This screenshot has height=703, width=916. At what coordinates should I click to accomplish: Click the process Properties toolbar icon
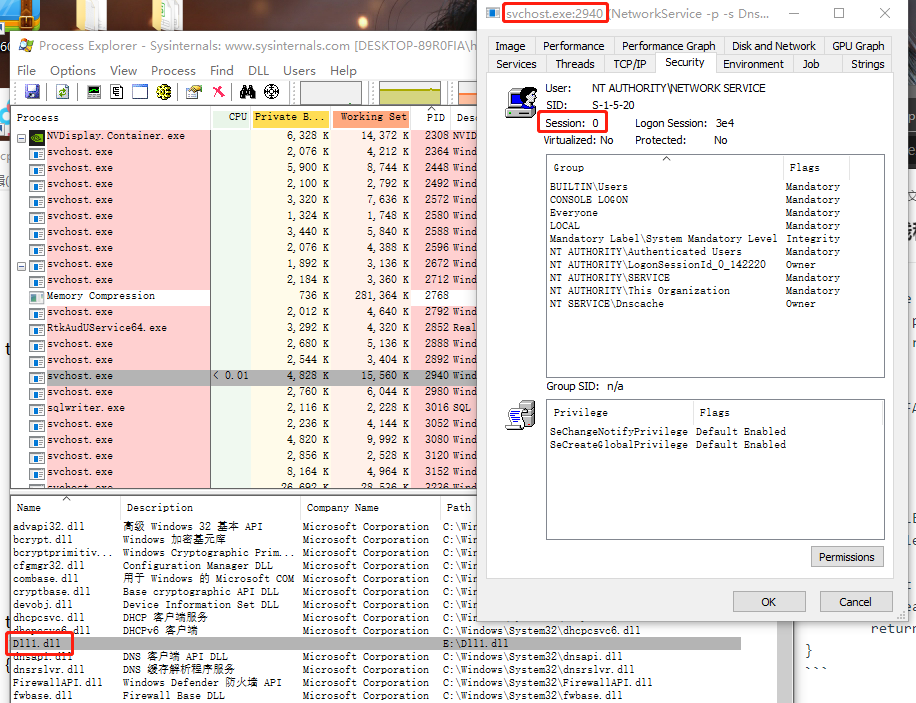[194, 92]
